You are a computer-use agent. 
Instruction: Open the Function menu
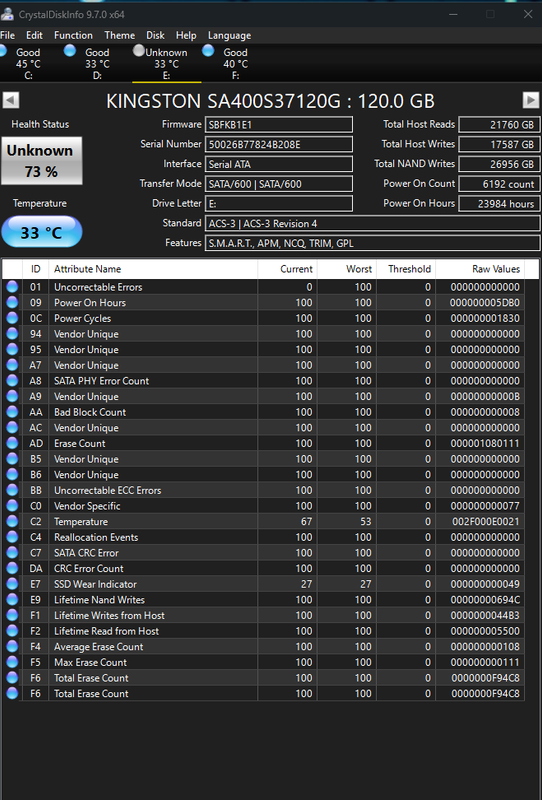click(x=73, y=35)
